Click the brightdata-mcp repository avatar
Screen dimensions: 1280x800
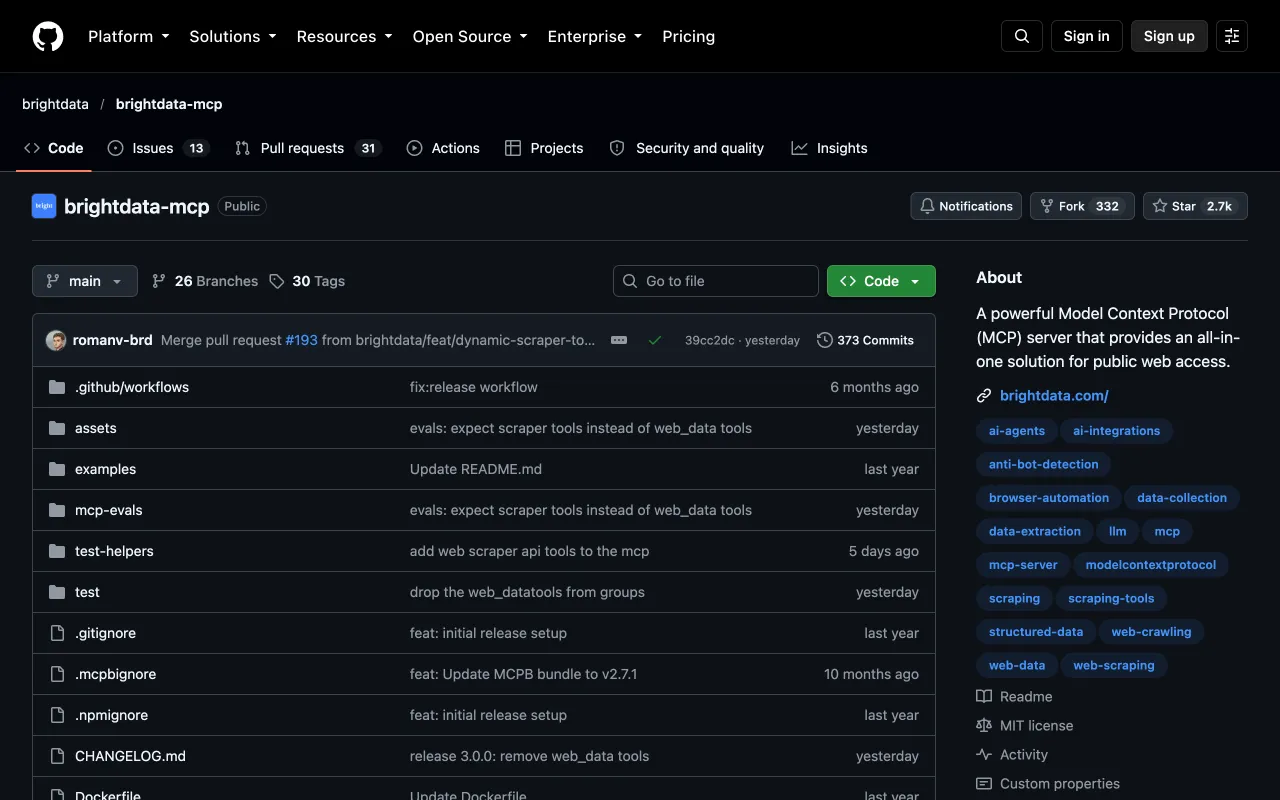[44, 206]
